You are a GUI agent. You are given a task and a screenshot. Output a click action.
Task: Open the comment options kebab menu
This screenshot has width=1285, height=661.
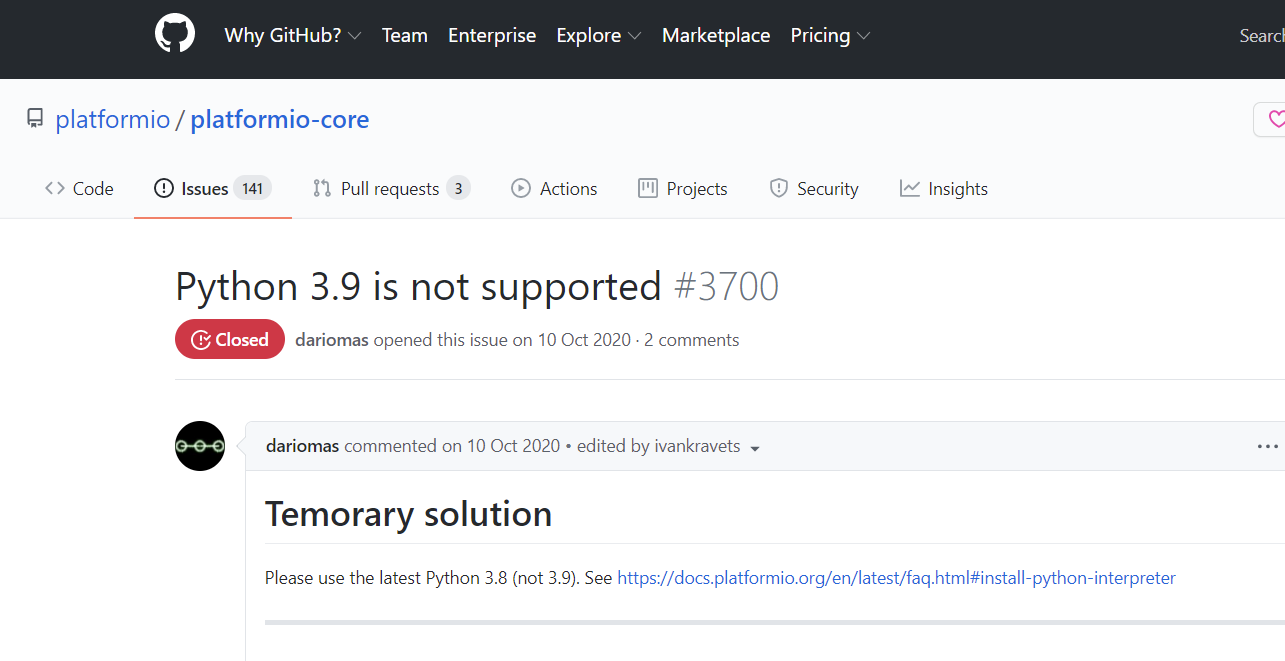pos(1268,446)
